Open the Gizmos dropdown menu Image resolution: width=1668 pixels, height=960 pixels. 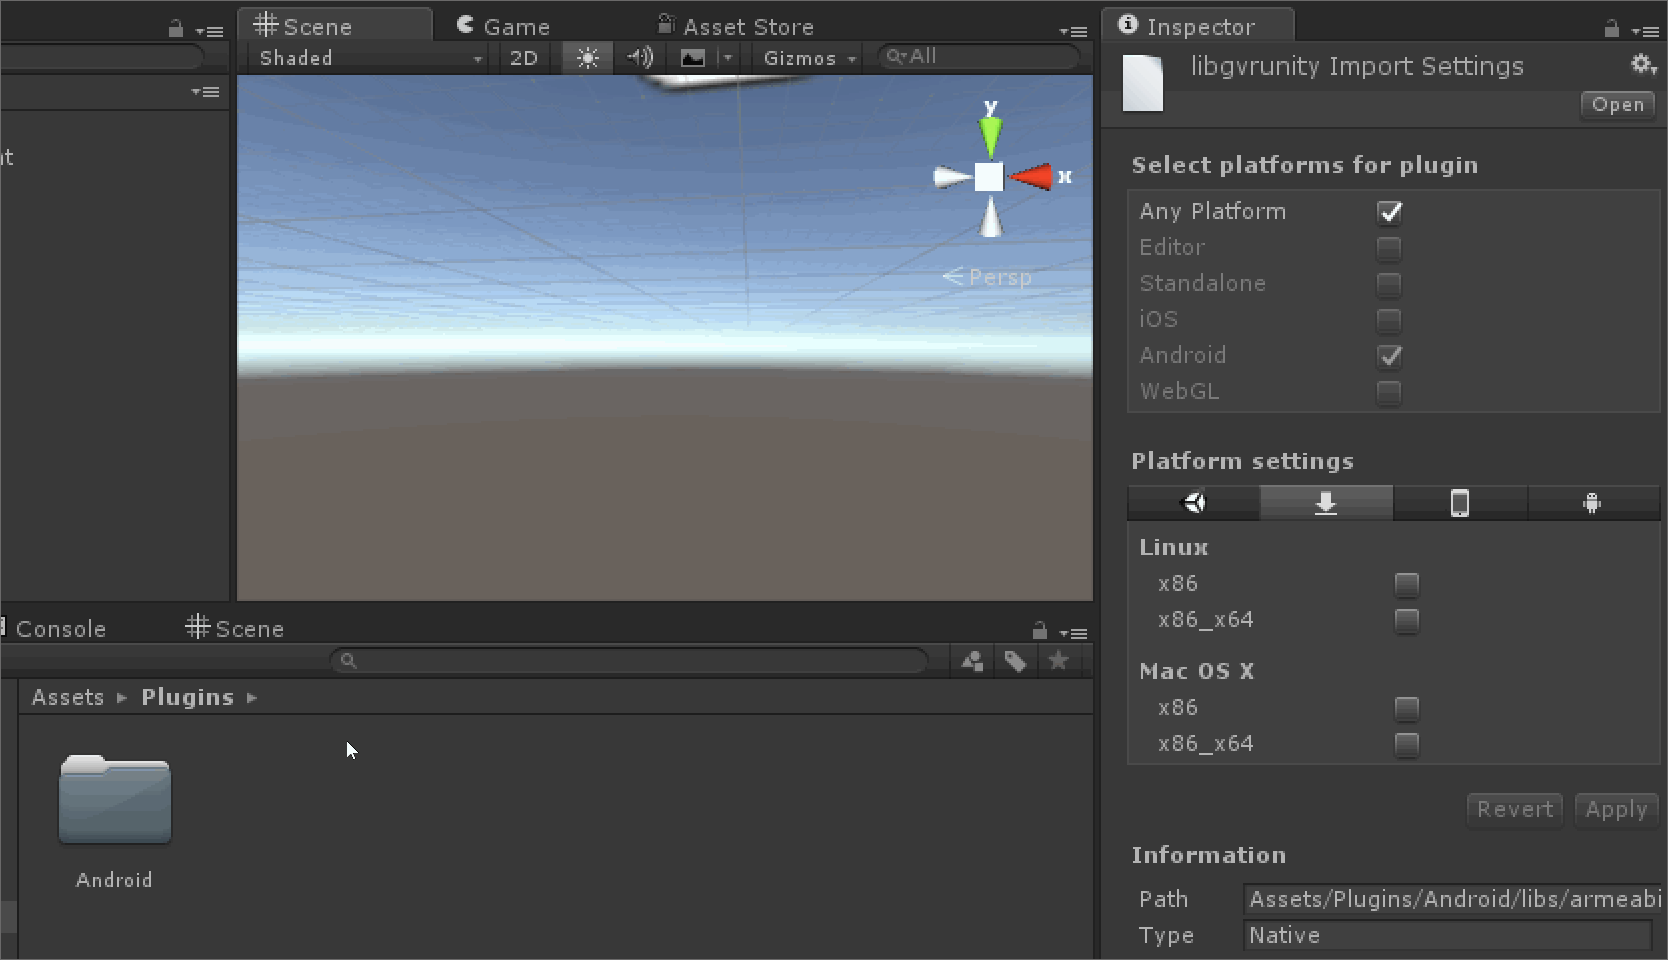tap(809, 58)
